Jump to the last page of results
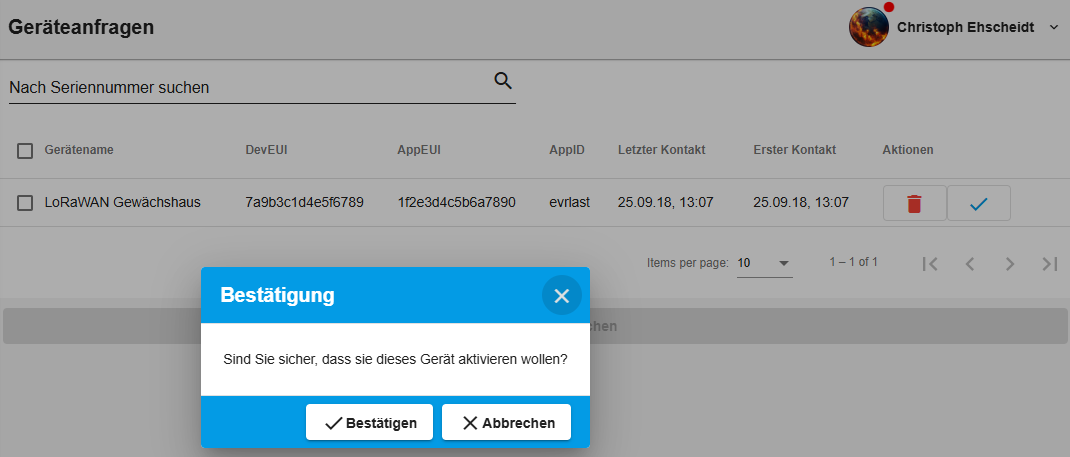This screenshot has width=1070, height=457. [x=1049, y=263]
